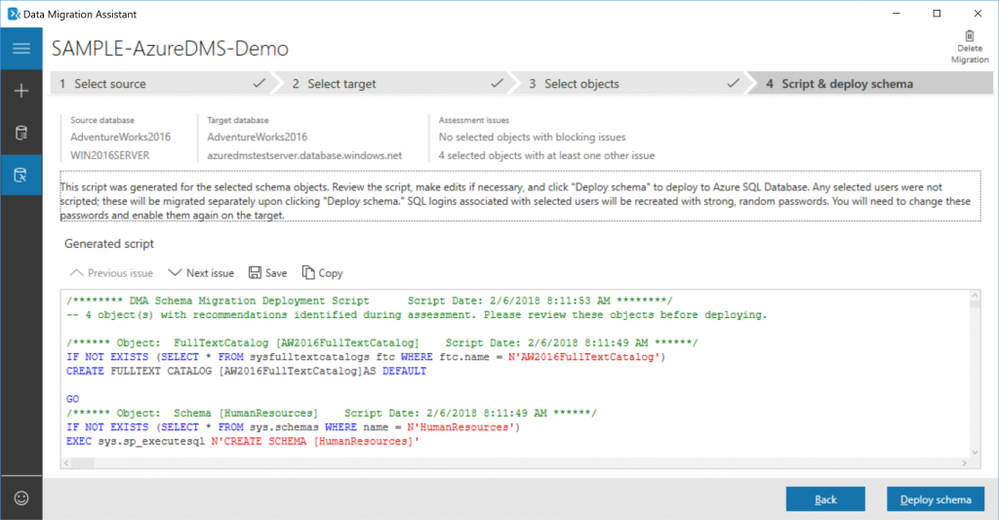Click horizontal scrollbar right arrow
This screenshot has height=520, width=999.
point(965,463)
